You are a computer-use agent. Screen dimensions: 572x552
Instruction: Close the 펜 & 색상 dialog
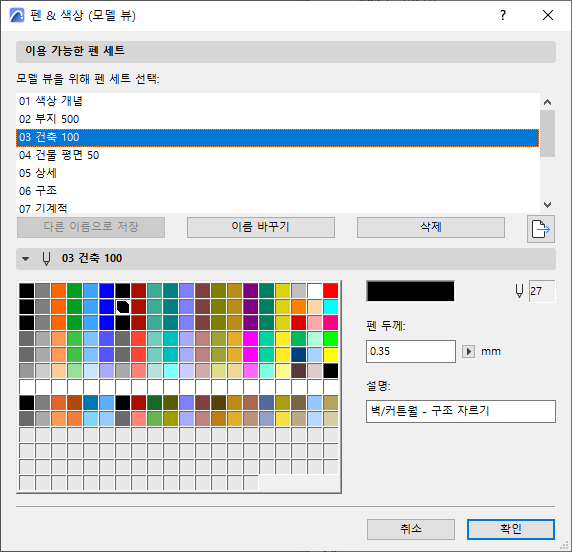click(x=548, y=15)
